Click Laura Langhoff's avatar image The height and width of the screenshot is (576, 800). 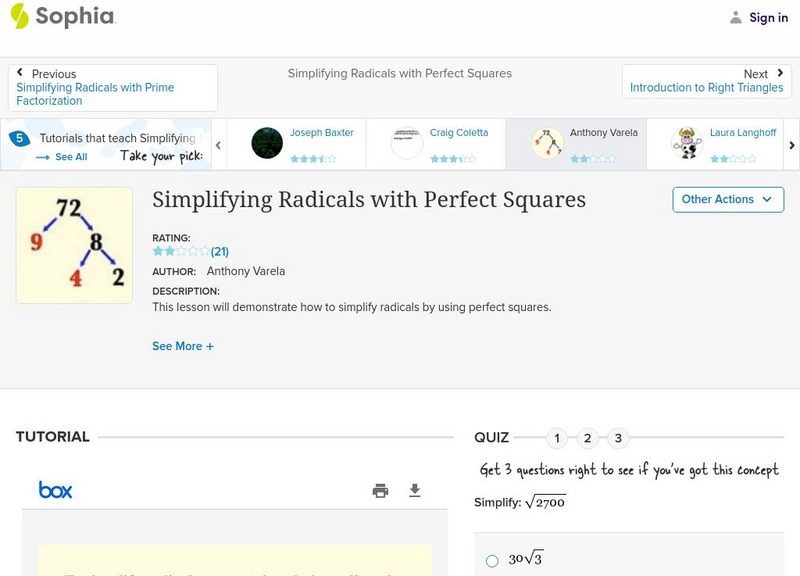pos(687,143)
